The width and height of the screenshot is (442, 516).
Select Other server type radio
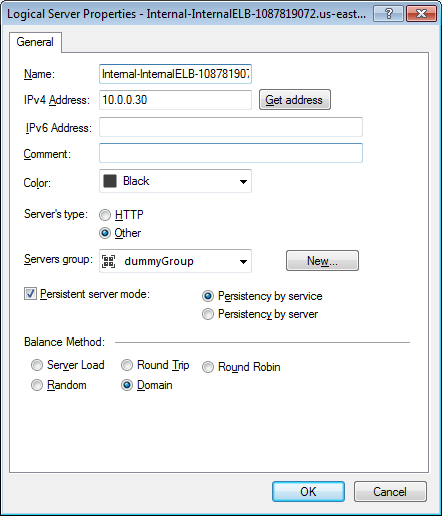105,233
